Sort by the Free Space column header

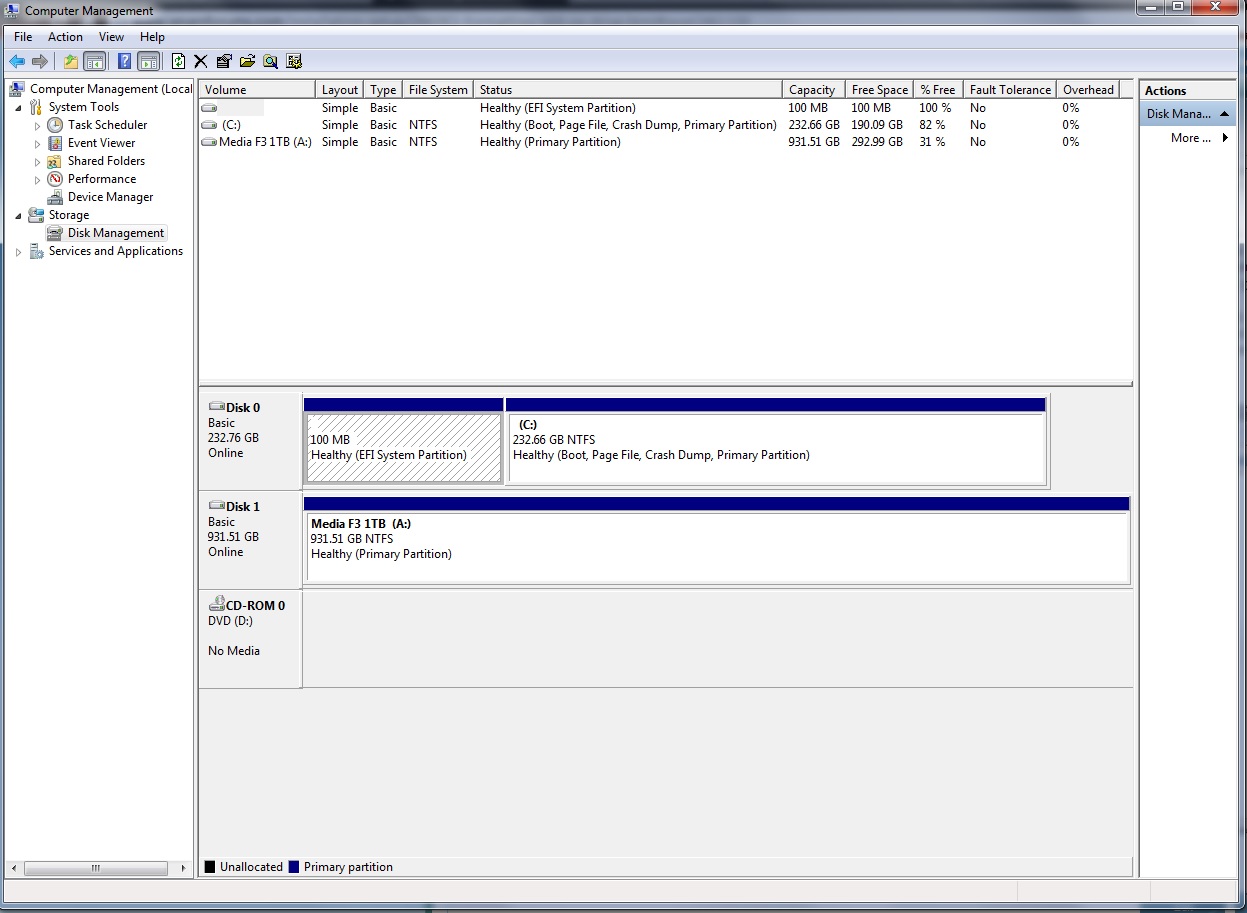pyautogui.click(x=879, y=90)
